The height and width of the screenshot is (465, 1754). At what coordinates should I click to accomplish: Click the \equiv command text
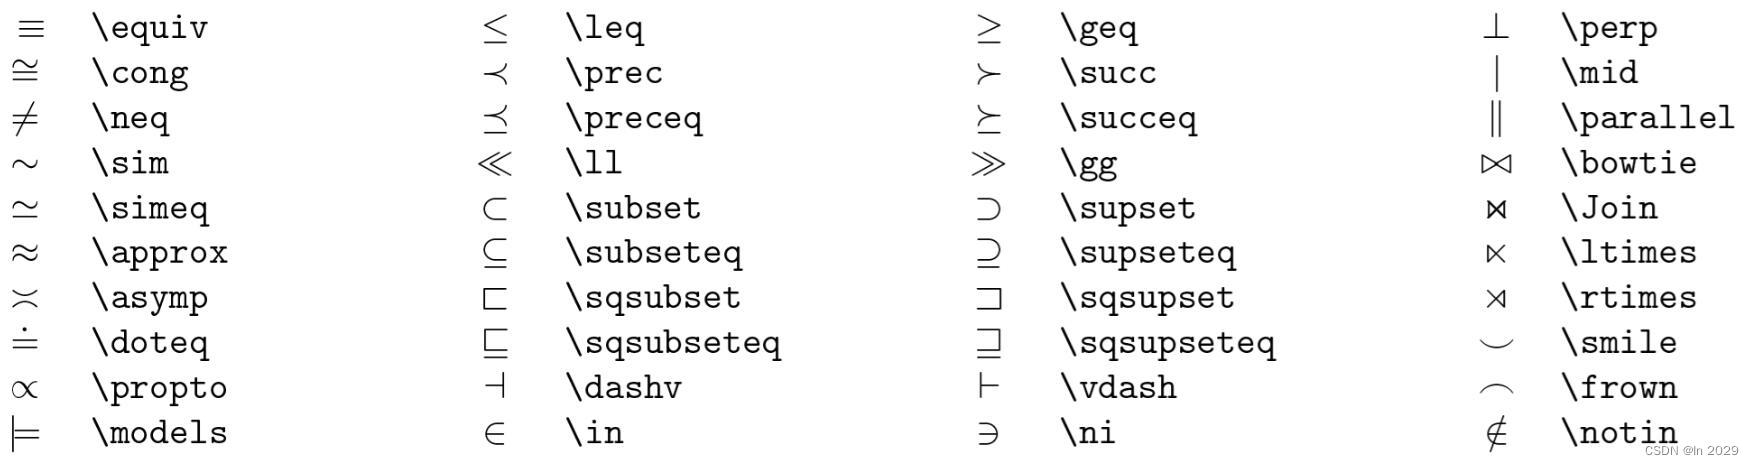150,28
